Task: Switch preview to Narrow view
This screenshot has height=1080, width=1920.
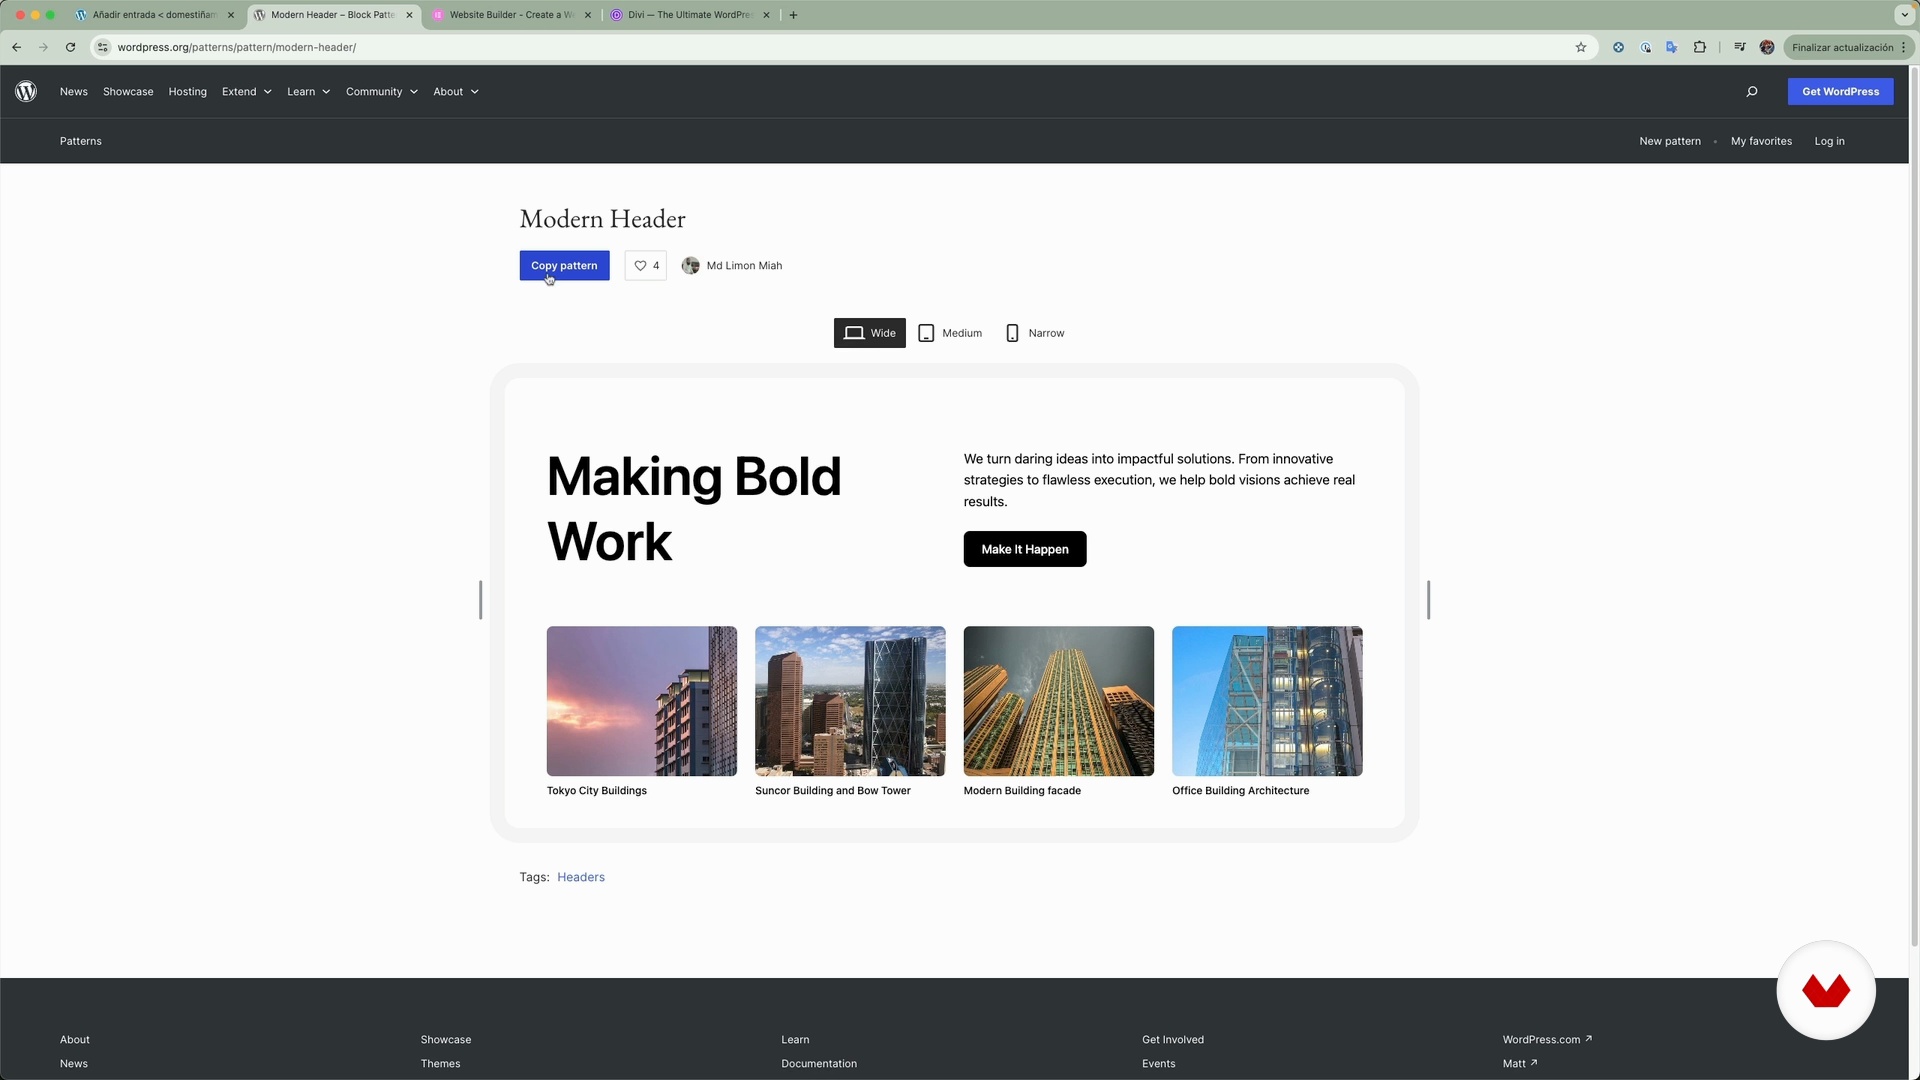Action: click(1035, 333)
